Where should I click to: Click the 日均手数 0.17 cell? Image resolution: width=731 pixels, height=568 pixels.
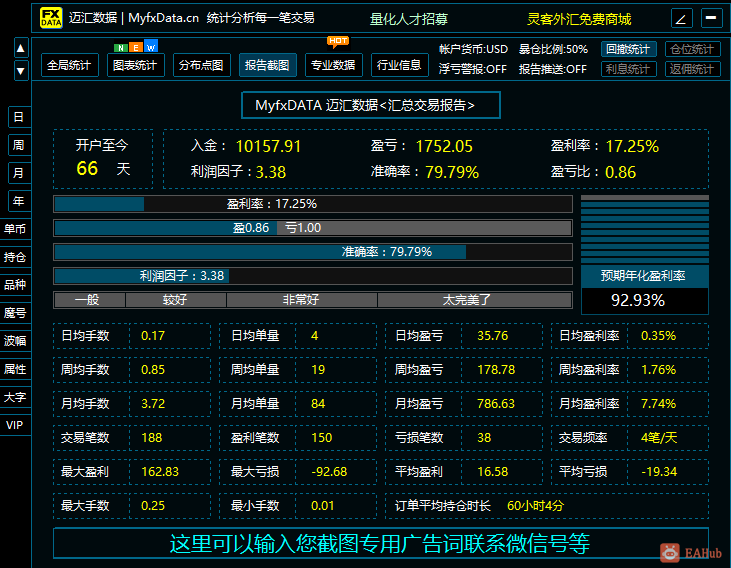131,336
